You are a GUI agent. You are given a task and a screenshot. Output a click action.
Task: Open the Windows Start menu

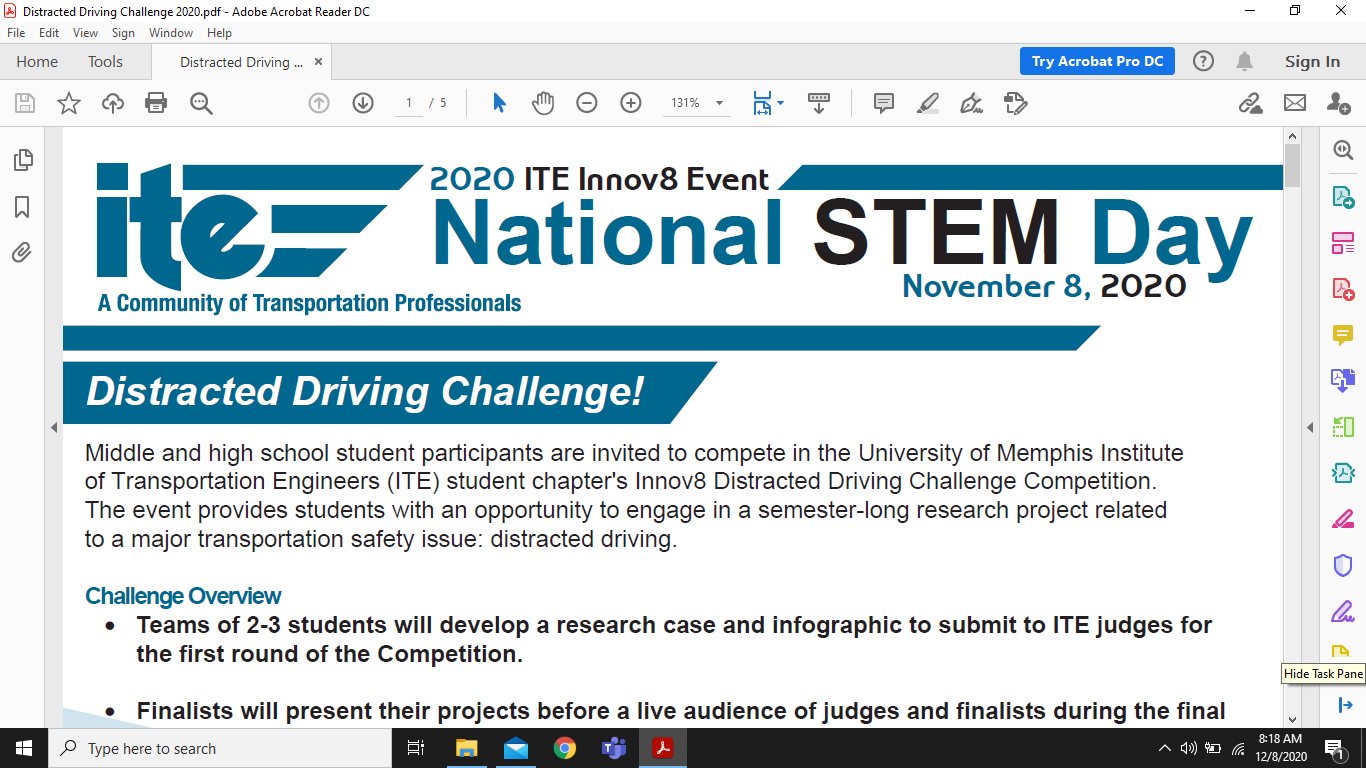pos(24,748)
